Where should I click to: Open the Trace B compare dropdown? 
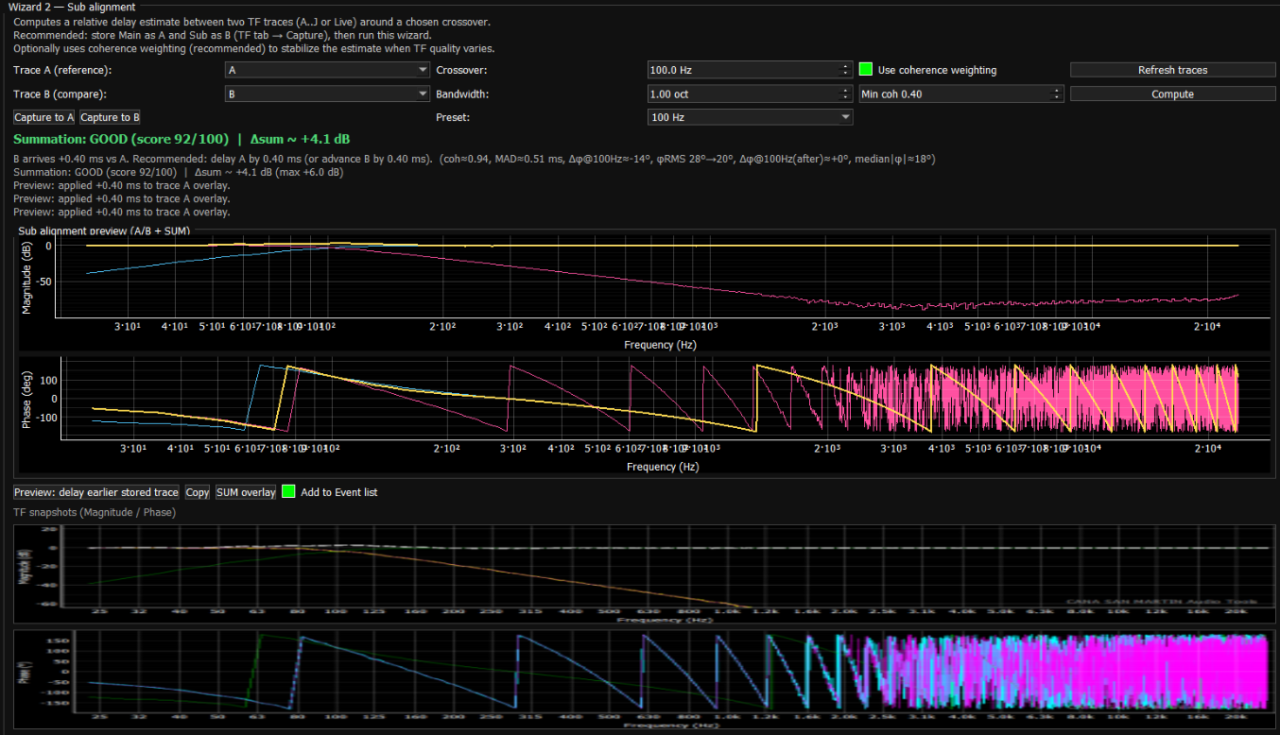click(x=327, y=94)
